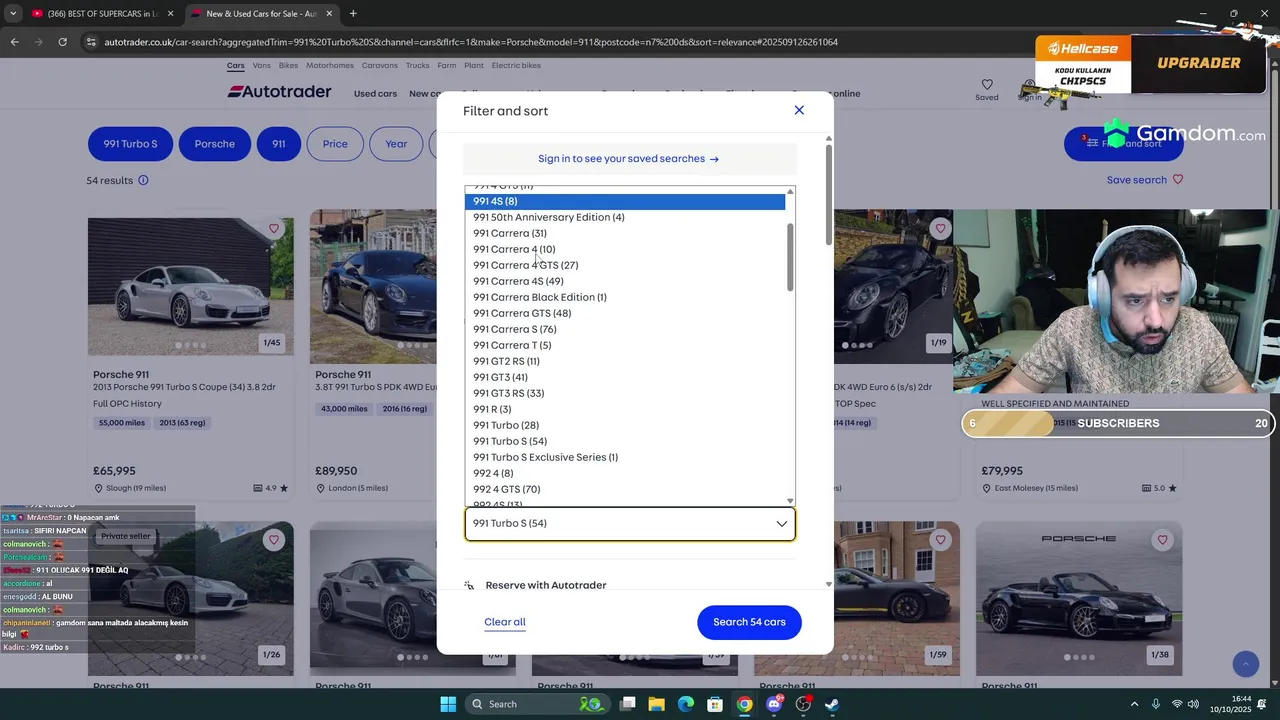Click the Porsche filter chip
The height and width of the screenshot is (720, 1280).
tap(214, 144)
